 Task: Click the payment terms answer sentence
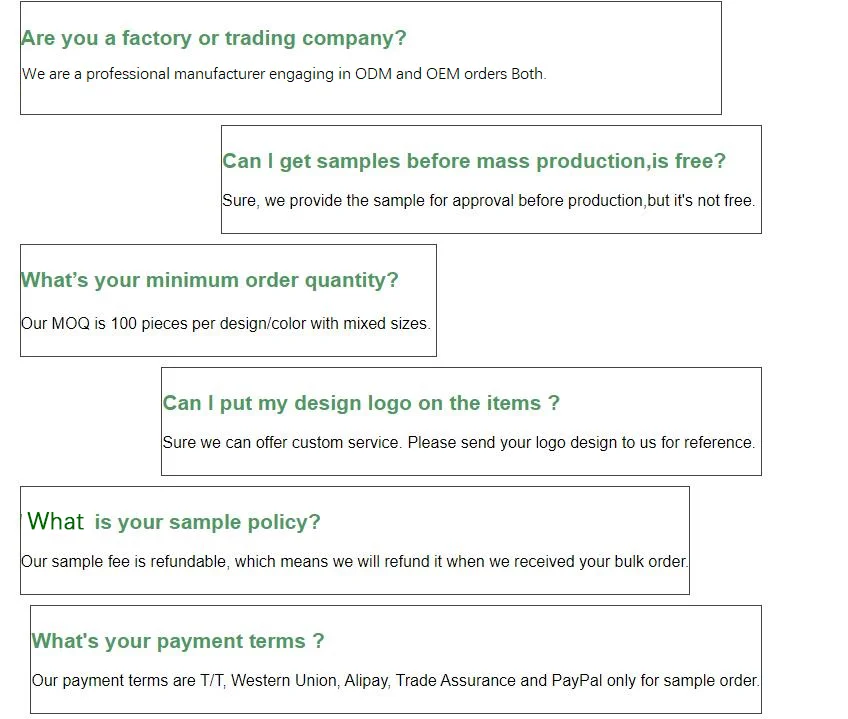[395, 680]
